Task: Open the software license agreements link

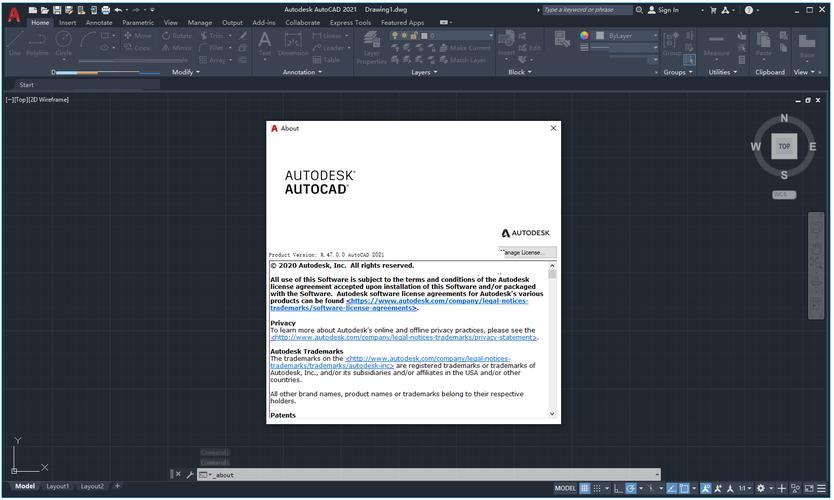Action: 399,304
